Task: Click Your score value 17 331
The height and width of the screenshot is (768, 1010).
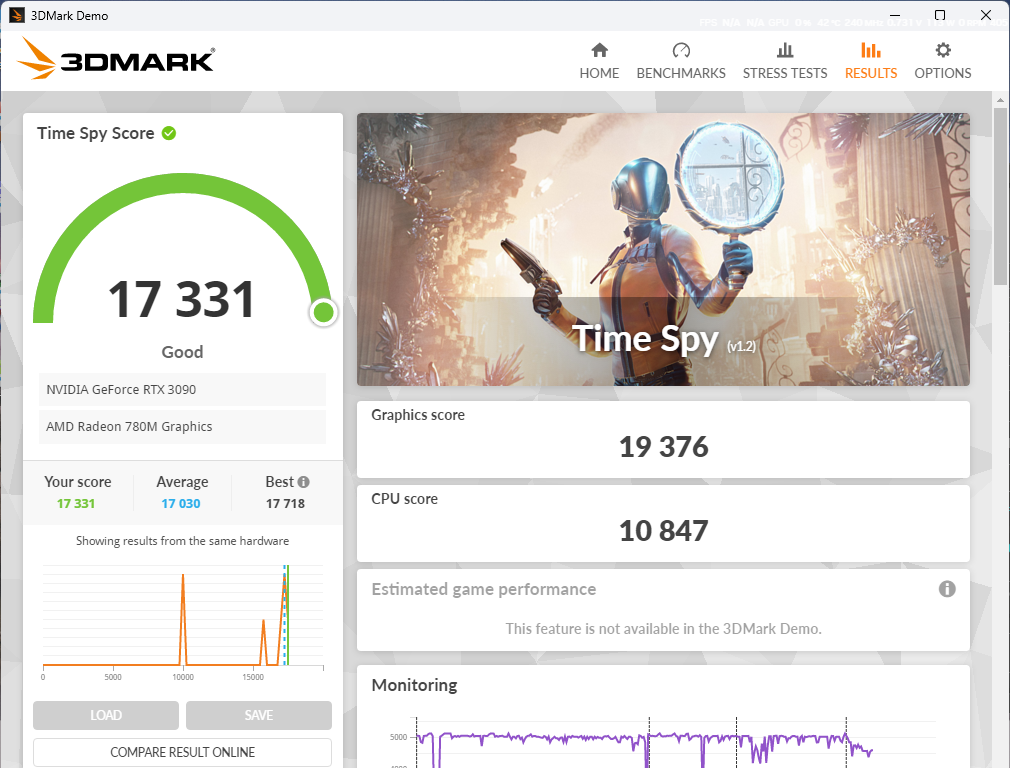Action: [x=76, y=504]
